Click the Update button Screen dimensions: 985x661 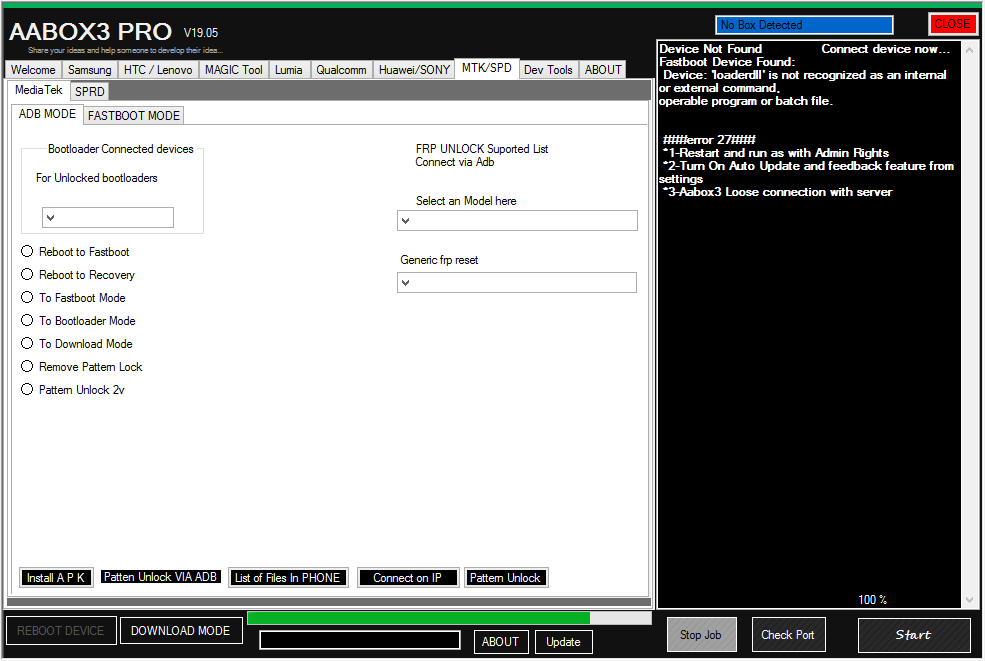(x=563, y=642)
